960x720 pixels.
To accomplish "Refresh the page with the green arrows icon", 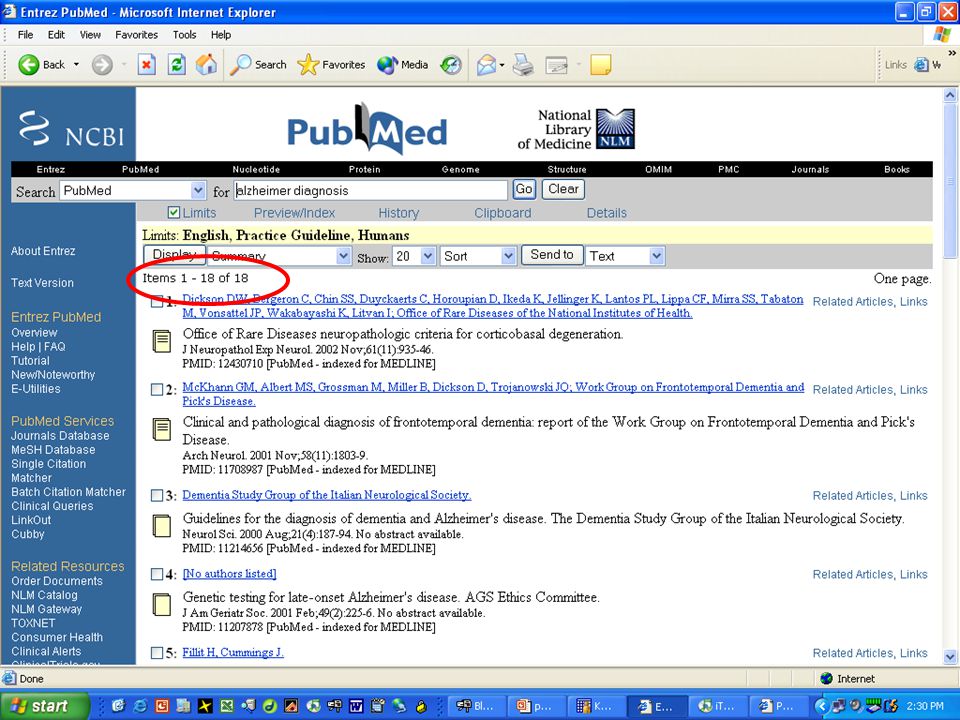I will tap(176, 64).
